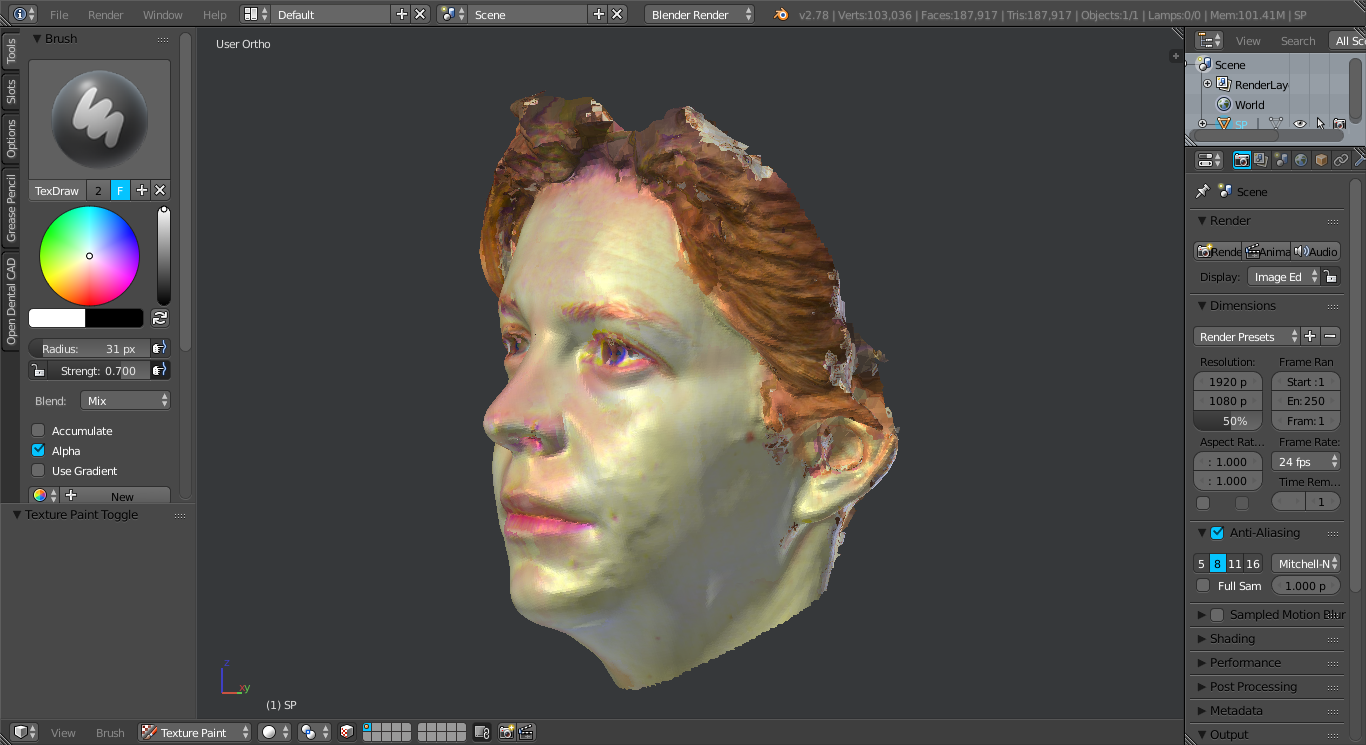Pick a hue on the color wheel
Image resolution: width=1366 pixels, height=745 pixels.
pyautogui.click(x=89, y=256)
